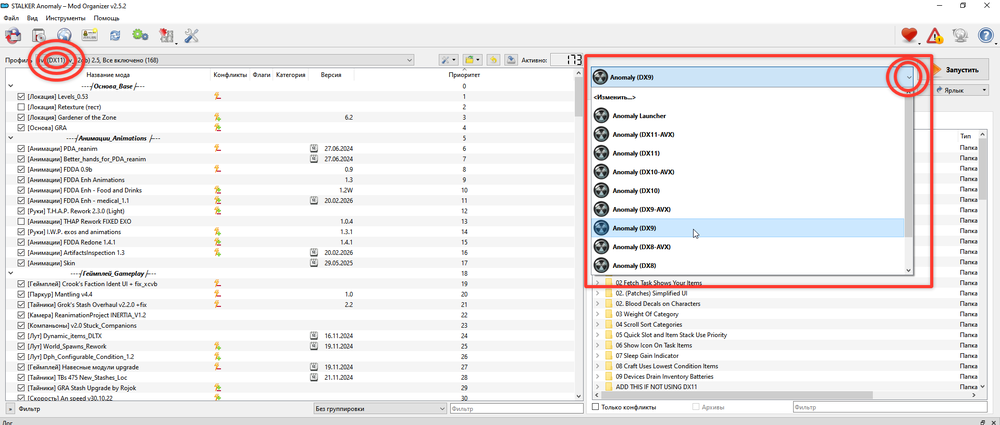Click the greyed Update icon in toolbar
Image resolution: width=1000 pixels, height=425 pixels.
[x=960, y=36]
